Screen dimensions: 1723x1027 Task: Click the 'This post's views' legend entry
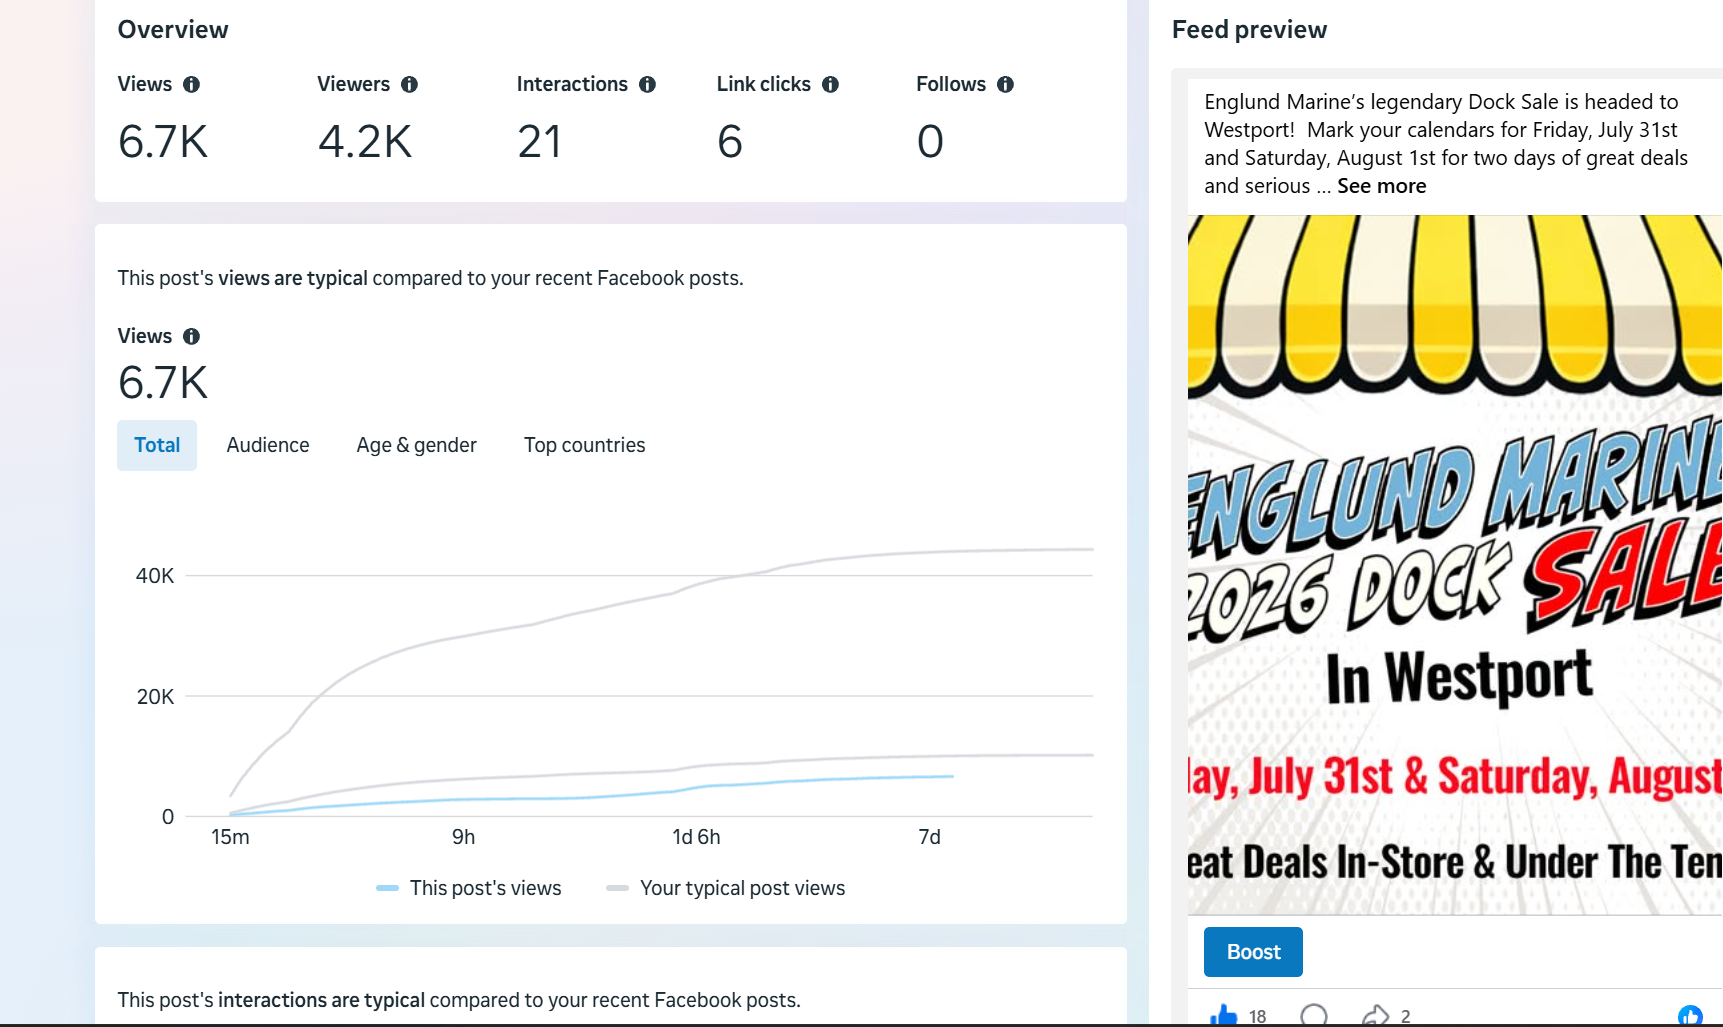pos(469,888)
